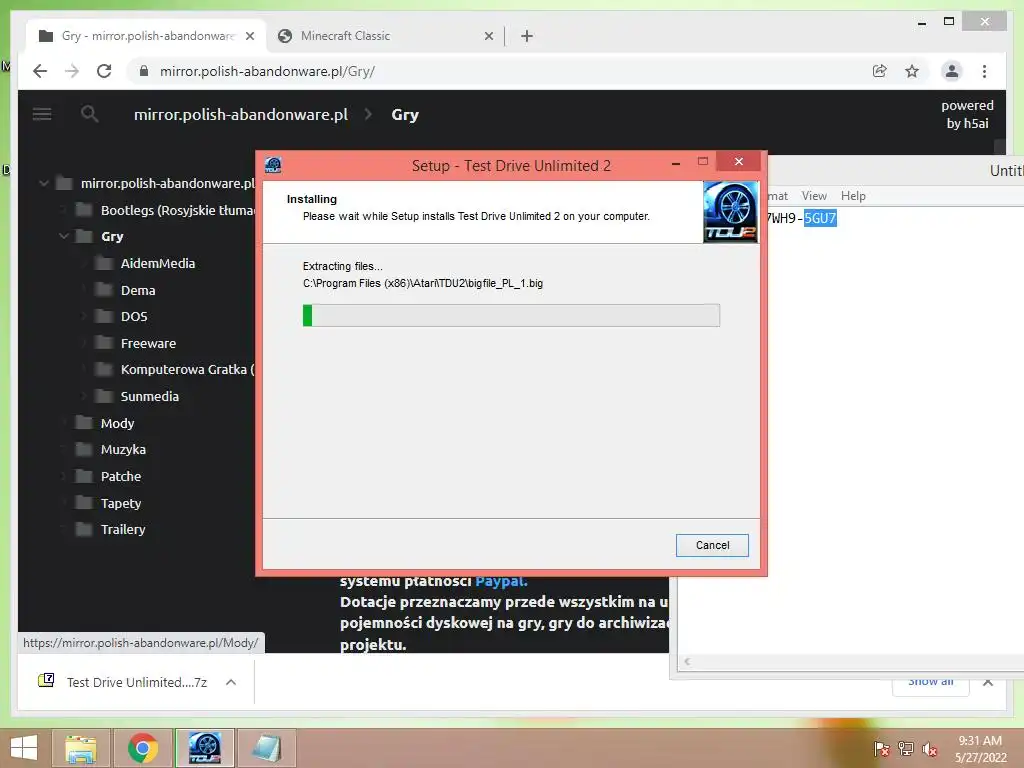The width and height of the screenshot is (1024, 768).
Task: Click the address bar URL
Action: click(x=267, y=71)
